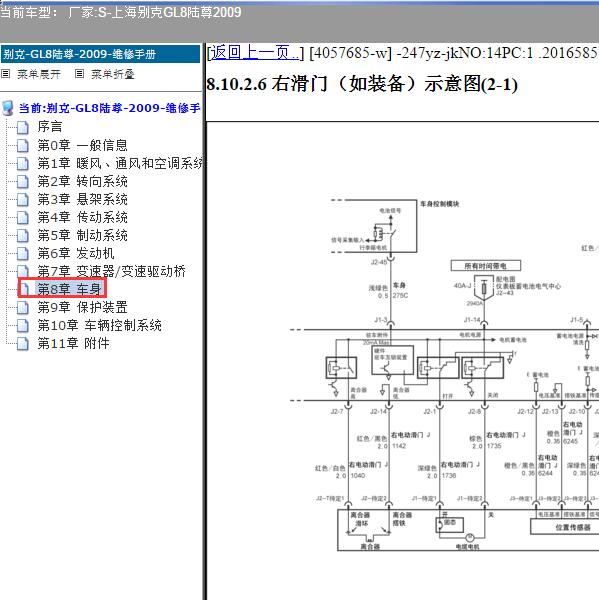
Task: Click 菜单折叠 to collapse the menu
Action: 113,74
